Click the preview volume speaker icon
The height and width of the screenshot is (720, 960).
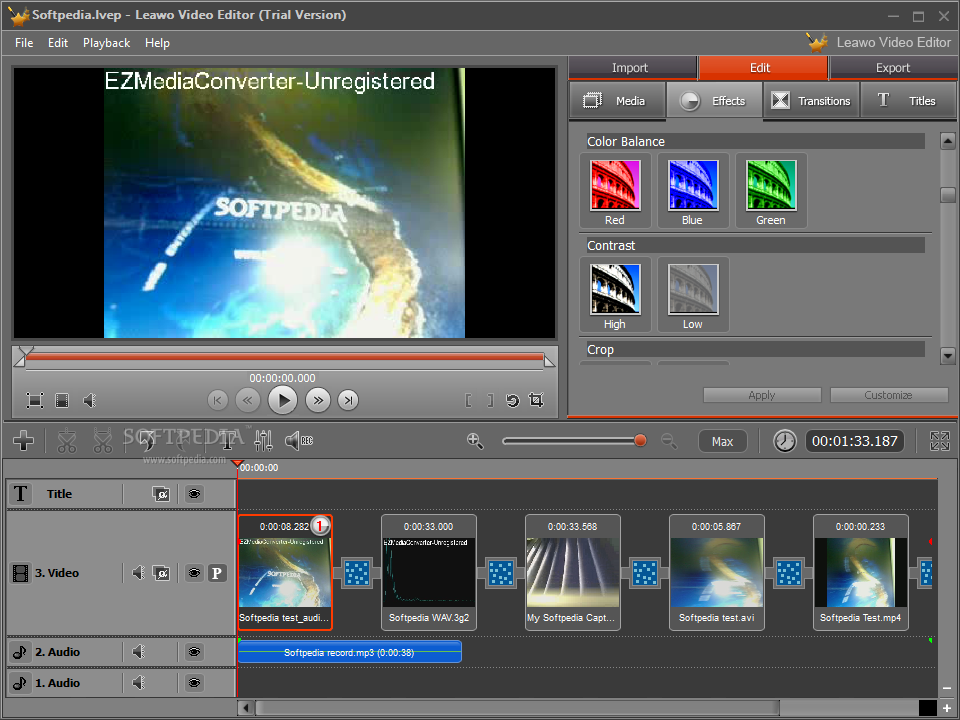(89, 400)
